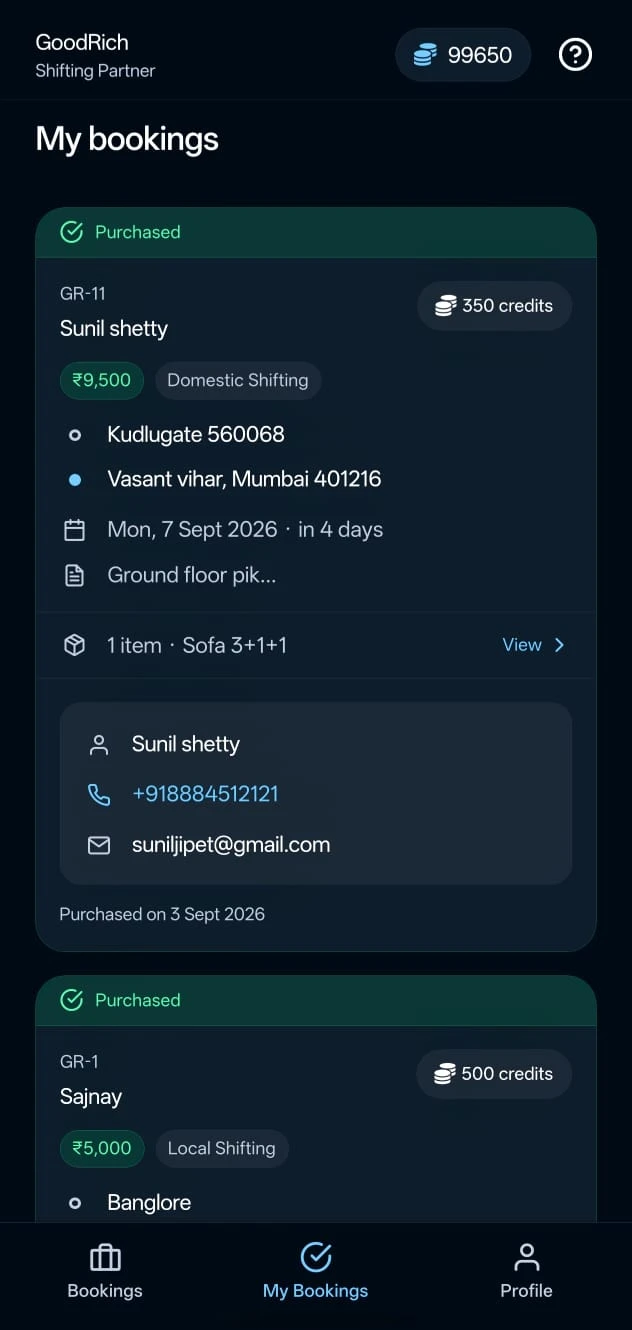Image resolution: width=632 pixels, height=1330 pixels.
Task: Click the phone icon beside +918884512121
Action: [x=99, y=794]
